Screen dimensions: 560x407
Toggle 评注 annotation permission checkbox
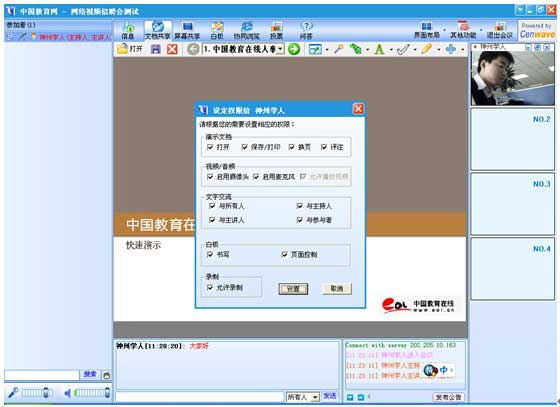click(324, 147)
